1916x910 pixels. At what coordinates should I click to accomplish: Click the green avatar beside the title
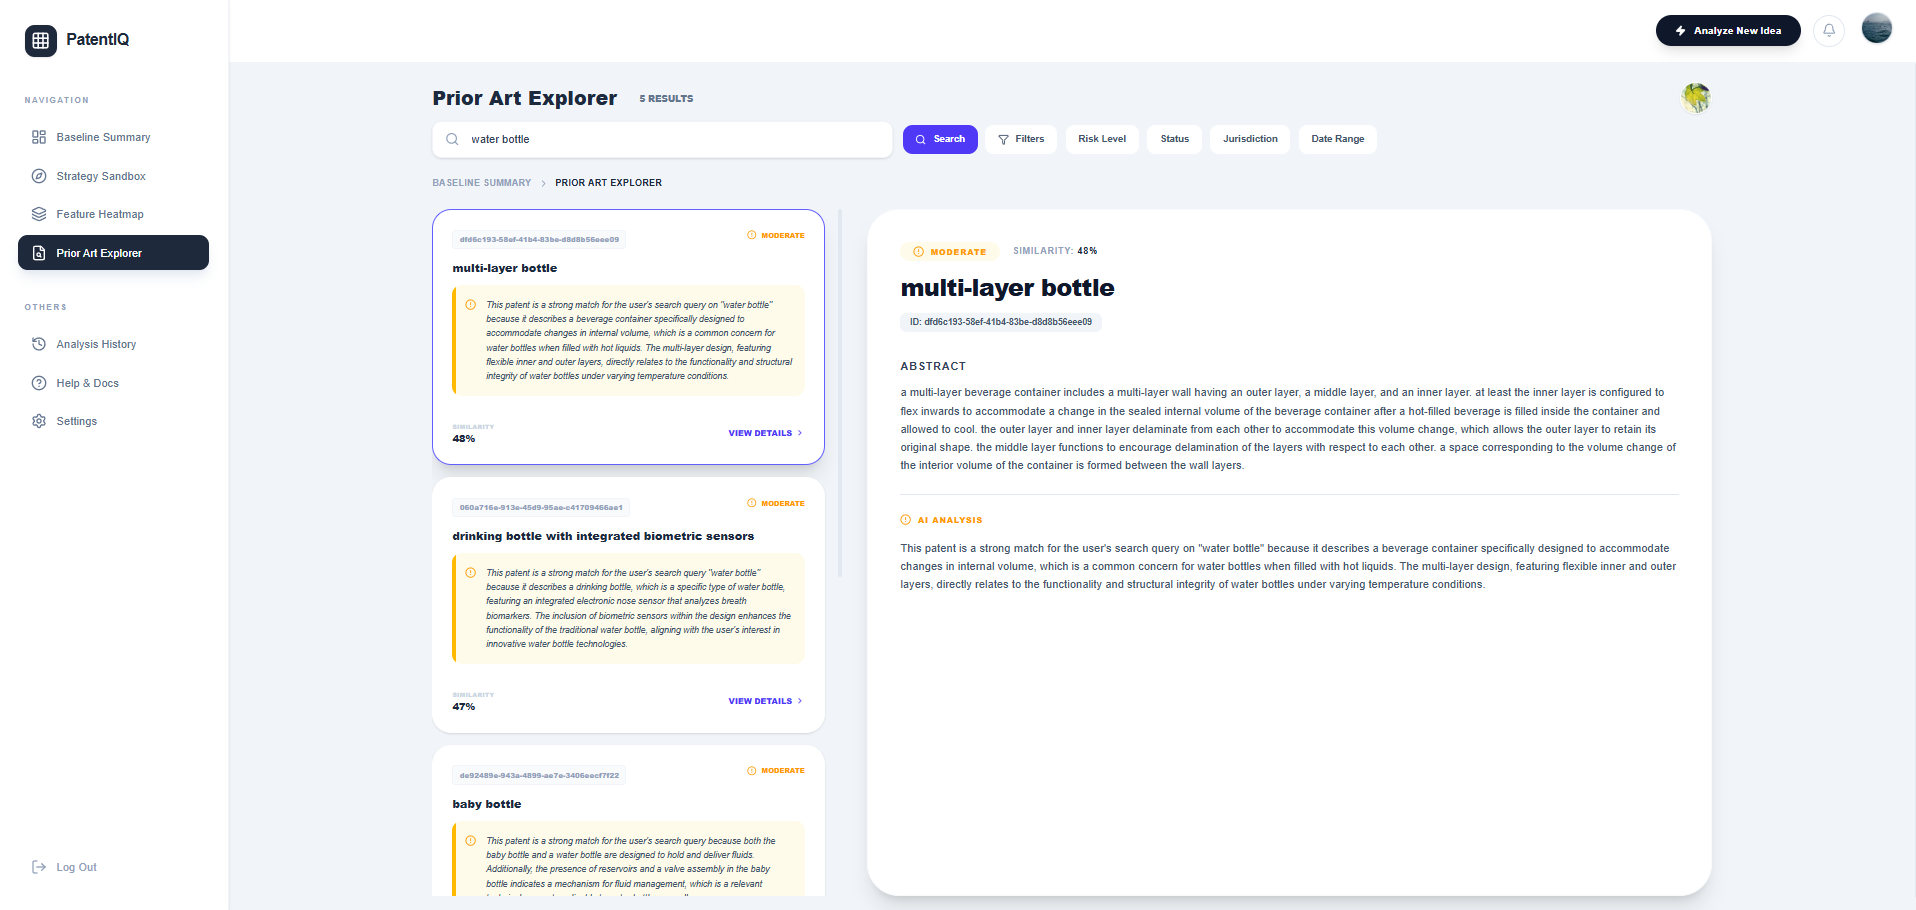[1696, 98]
